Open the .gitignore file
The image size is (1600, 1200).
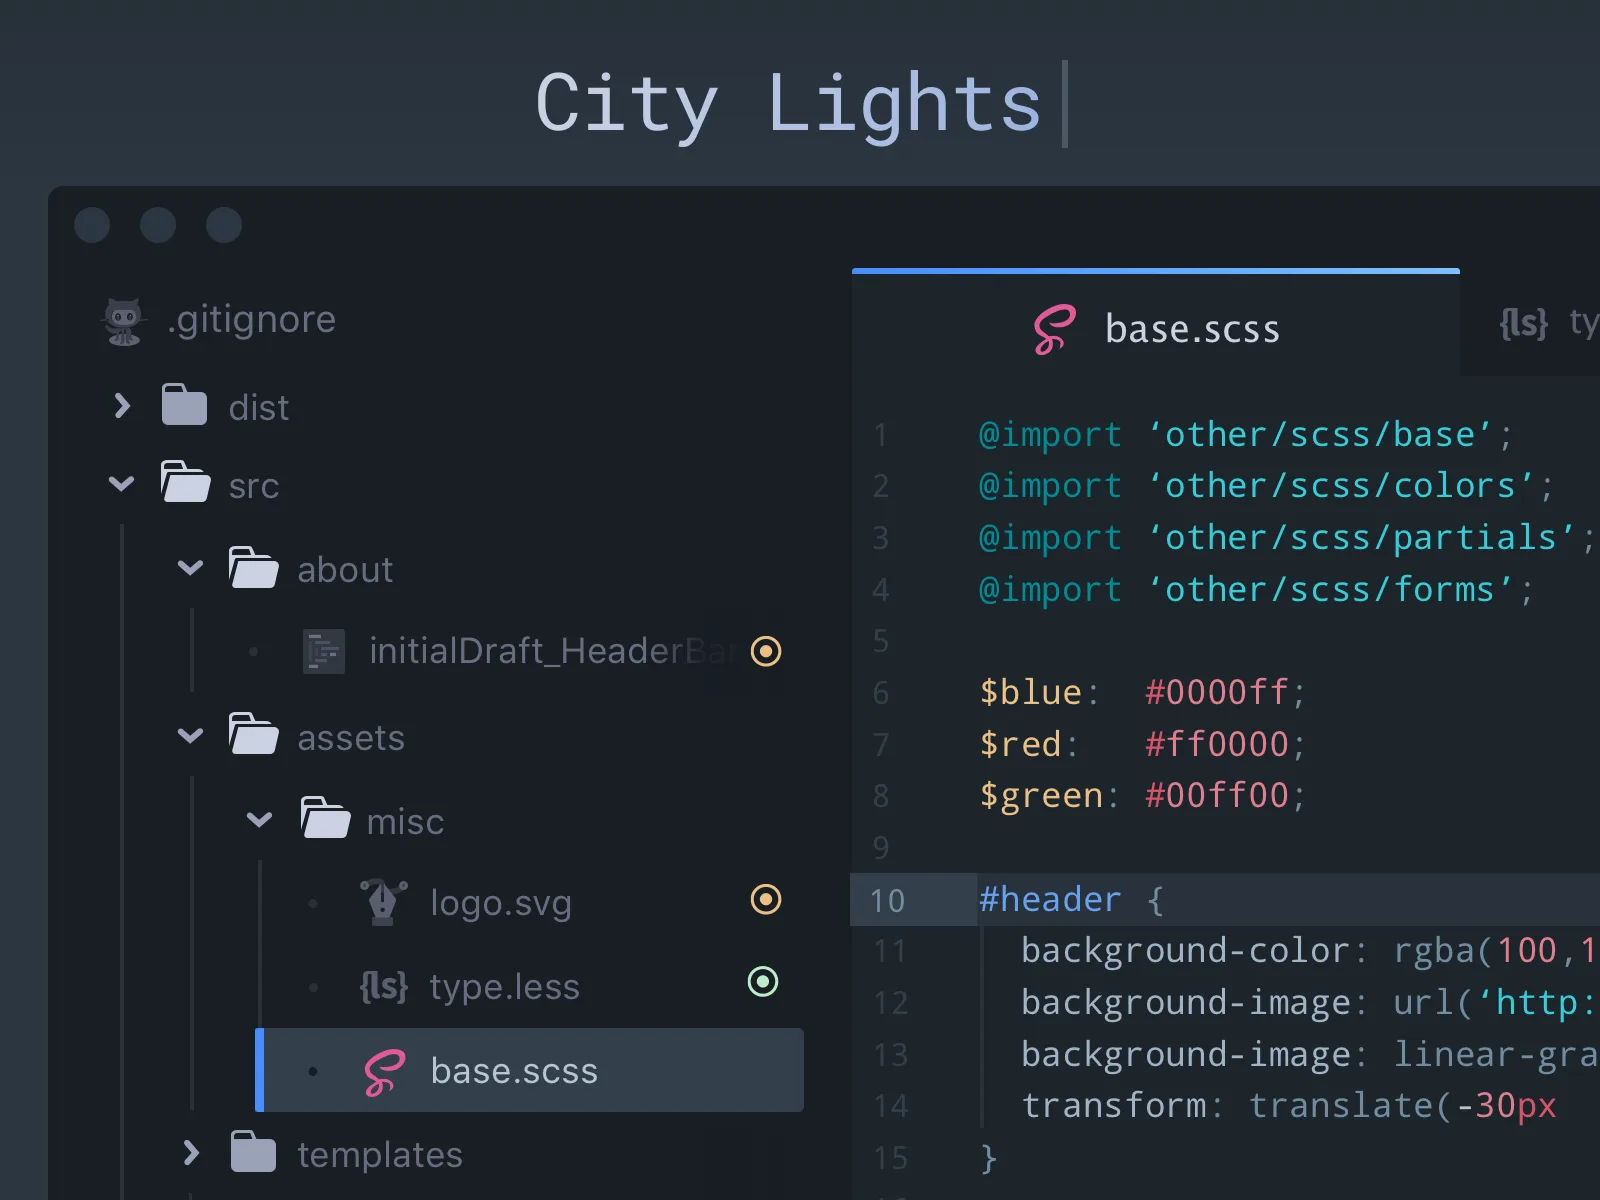(x=252, y=320)
